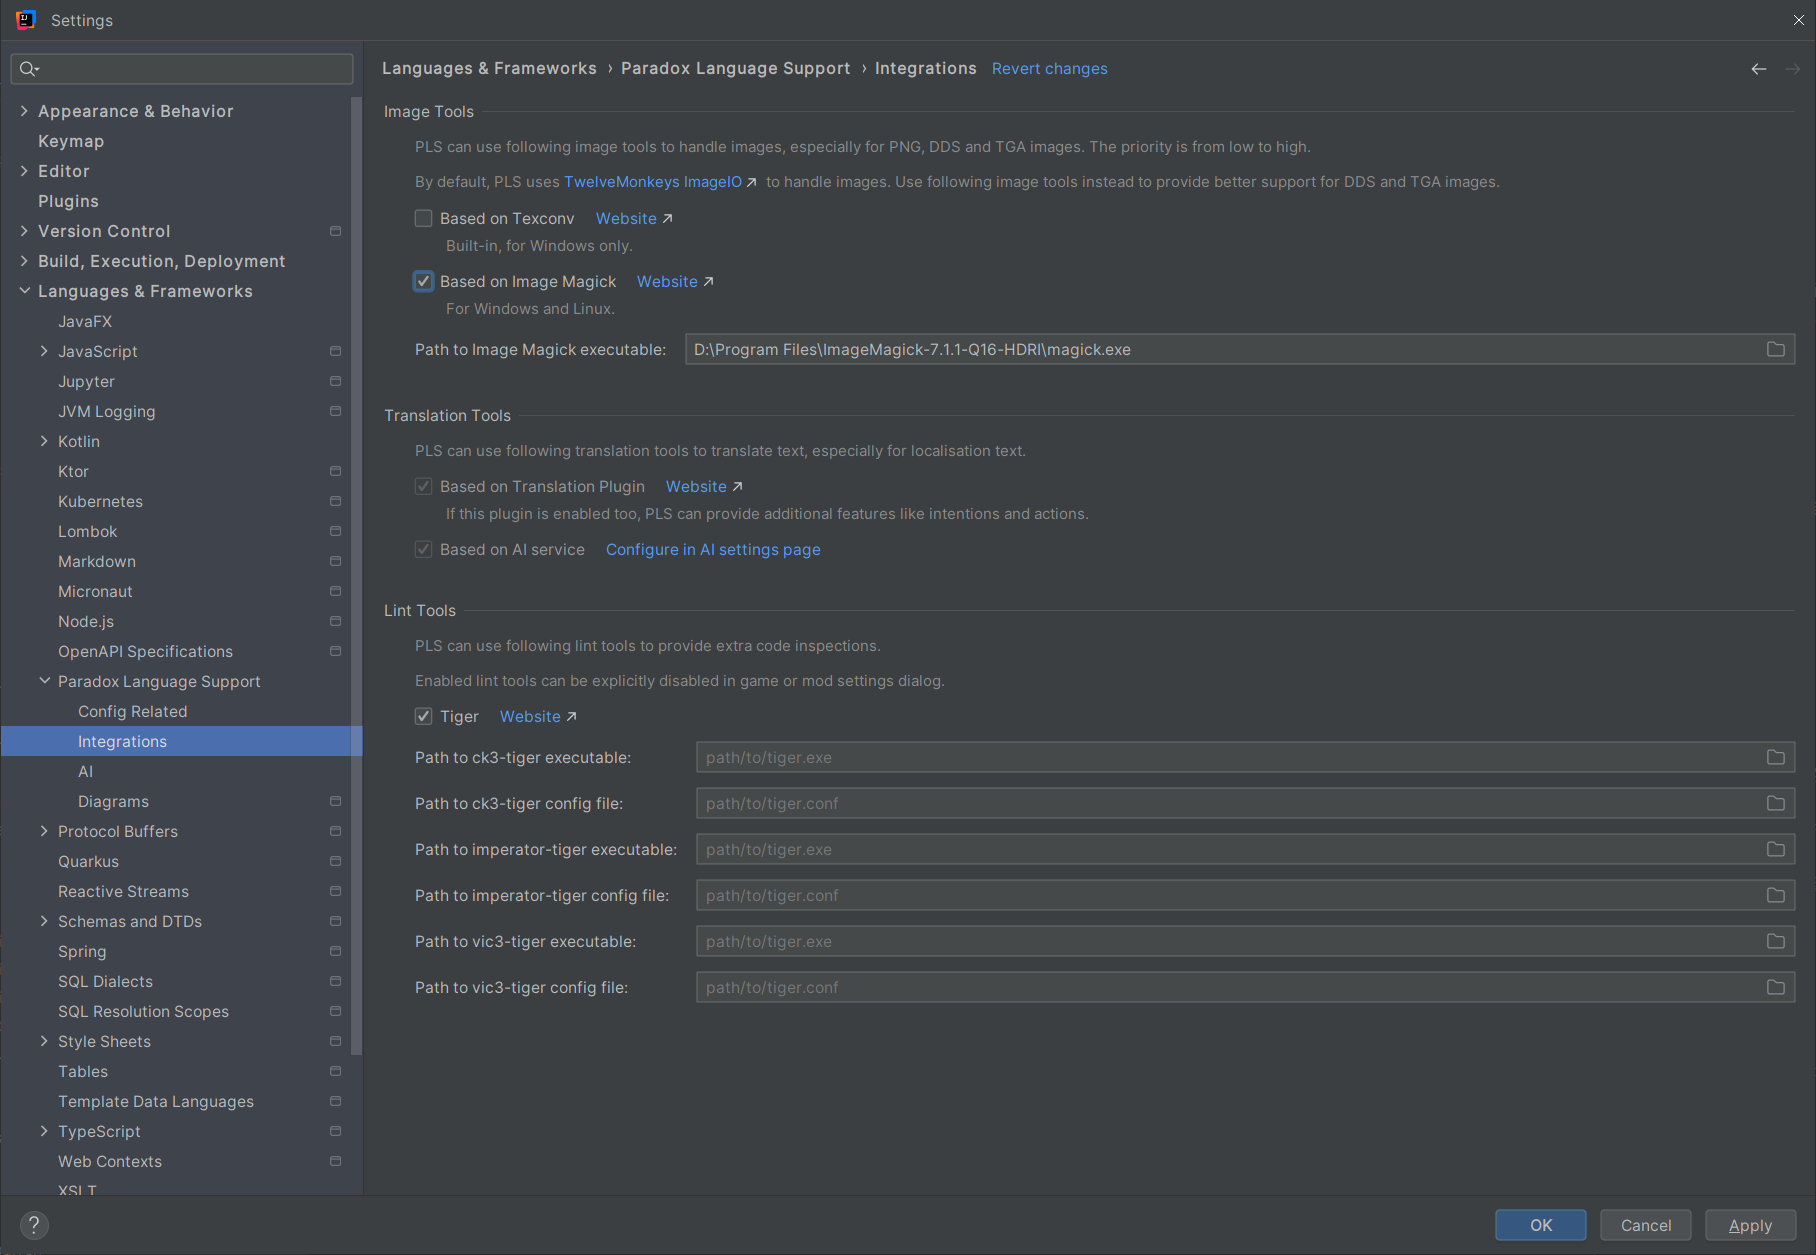The height and width of the screenshot is (1255, 1816).
Task: Browse for imperator-tiger config file folder icon
Action: [1775, 895]
